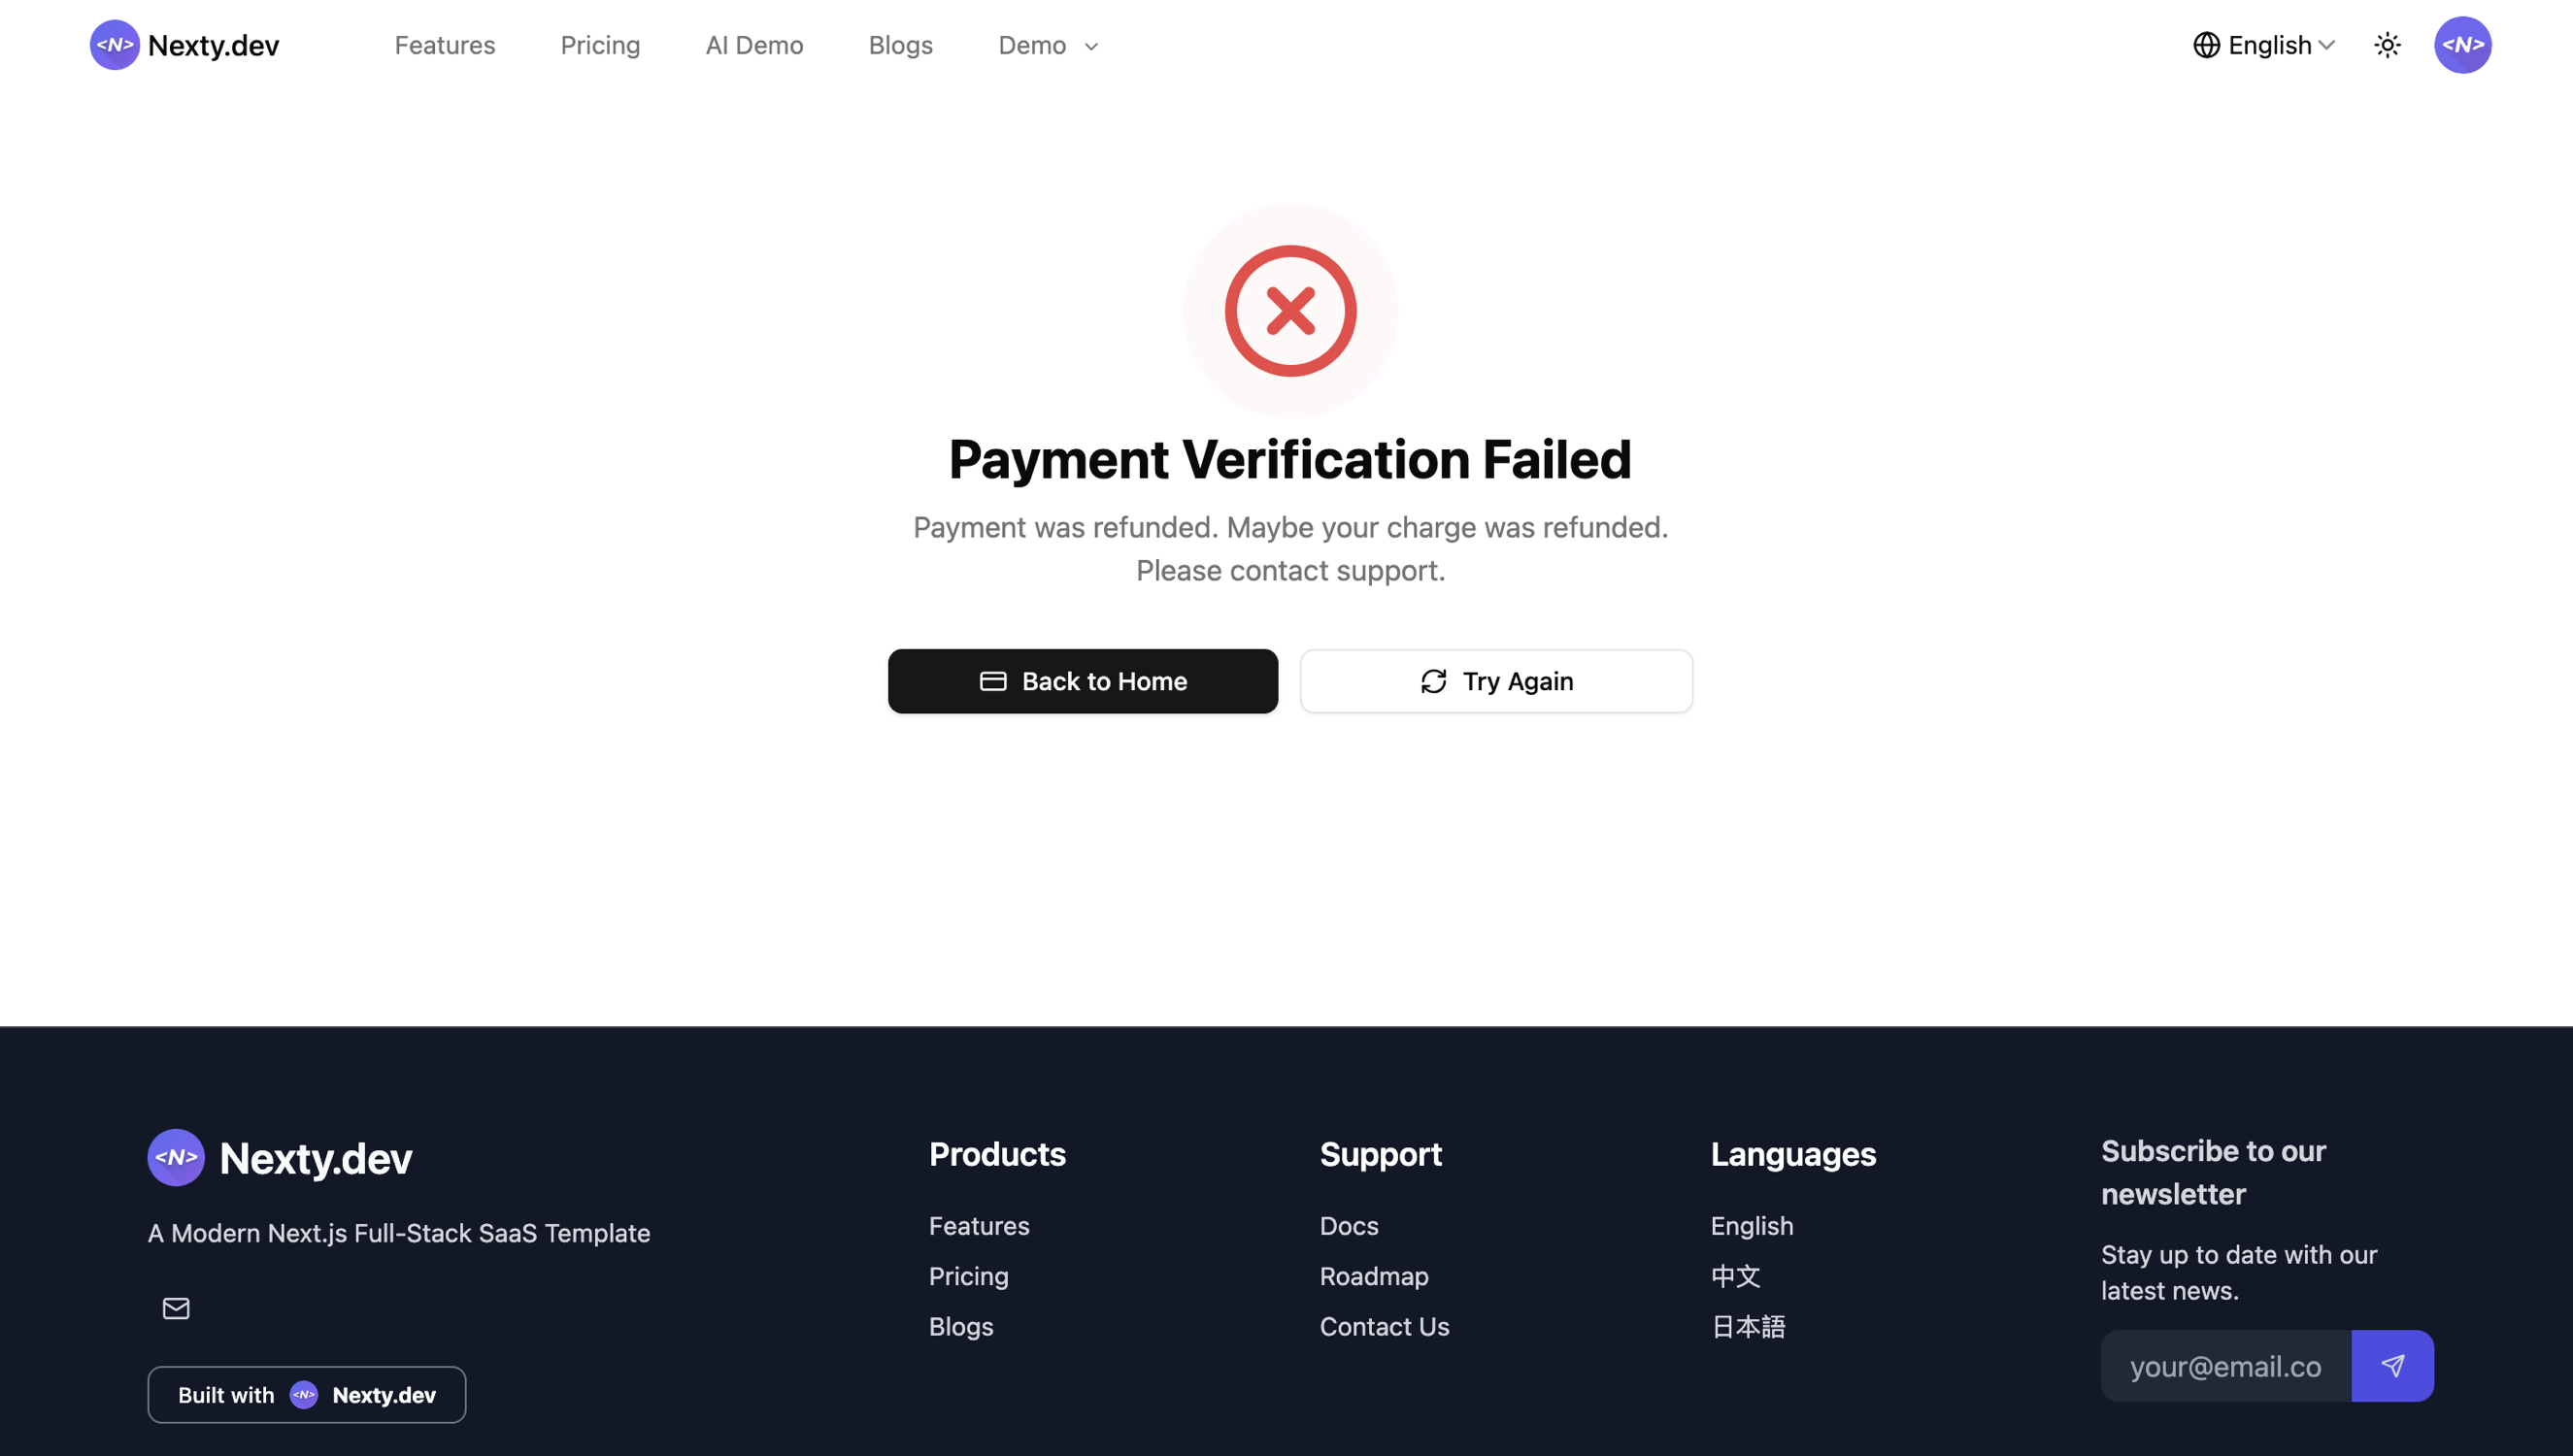
Task: Click the footer email envelope icon
Action: tap(176, 1308)
